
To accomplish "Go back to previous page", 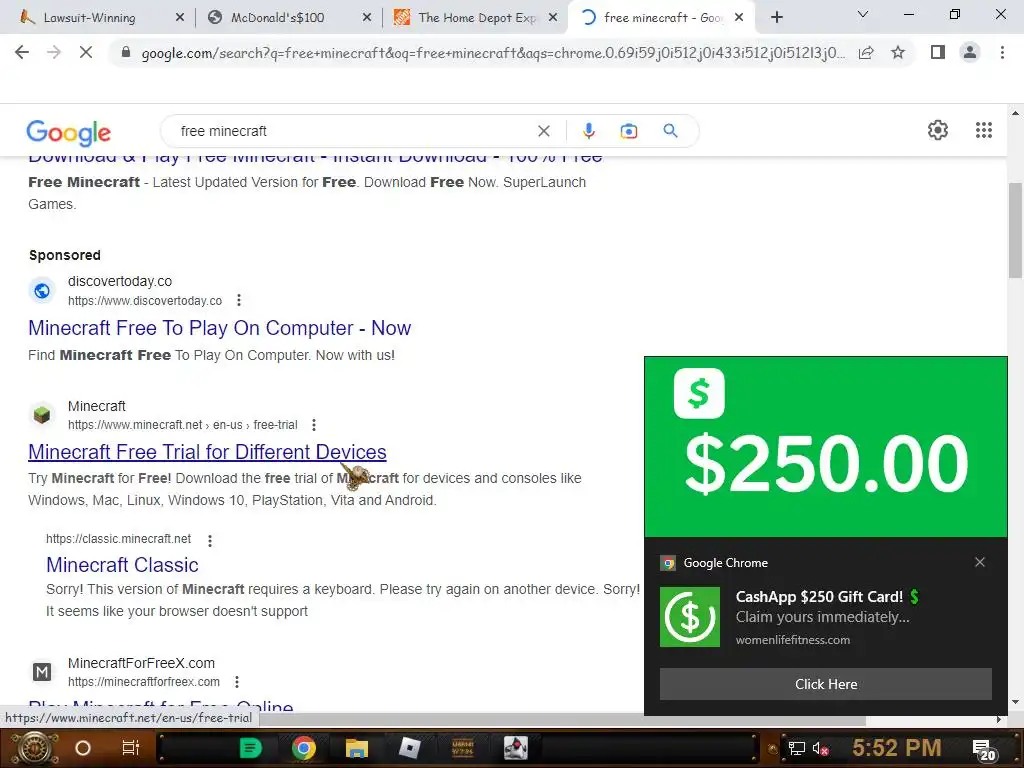I will click(22, 52).
